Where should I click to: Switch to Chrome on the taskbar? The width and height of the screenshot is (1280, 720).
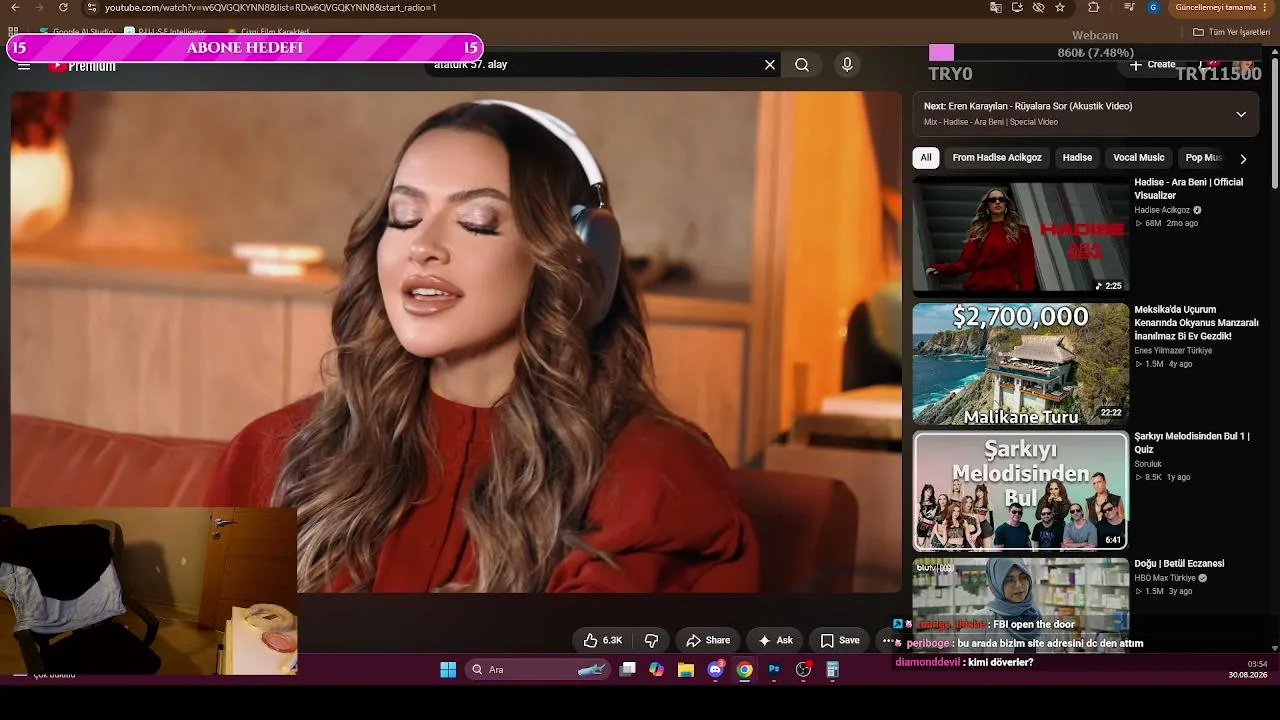pyautogui.click(x=744, y=670)
